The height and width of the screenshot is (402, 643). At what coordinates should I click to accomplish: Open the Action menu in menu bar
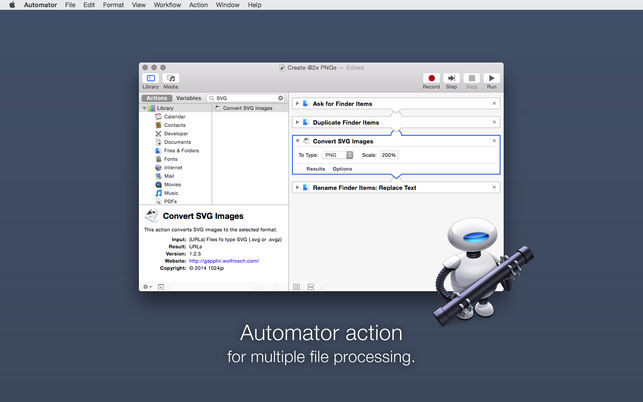click(198, 5)
